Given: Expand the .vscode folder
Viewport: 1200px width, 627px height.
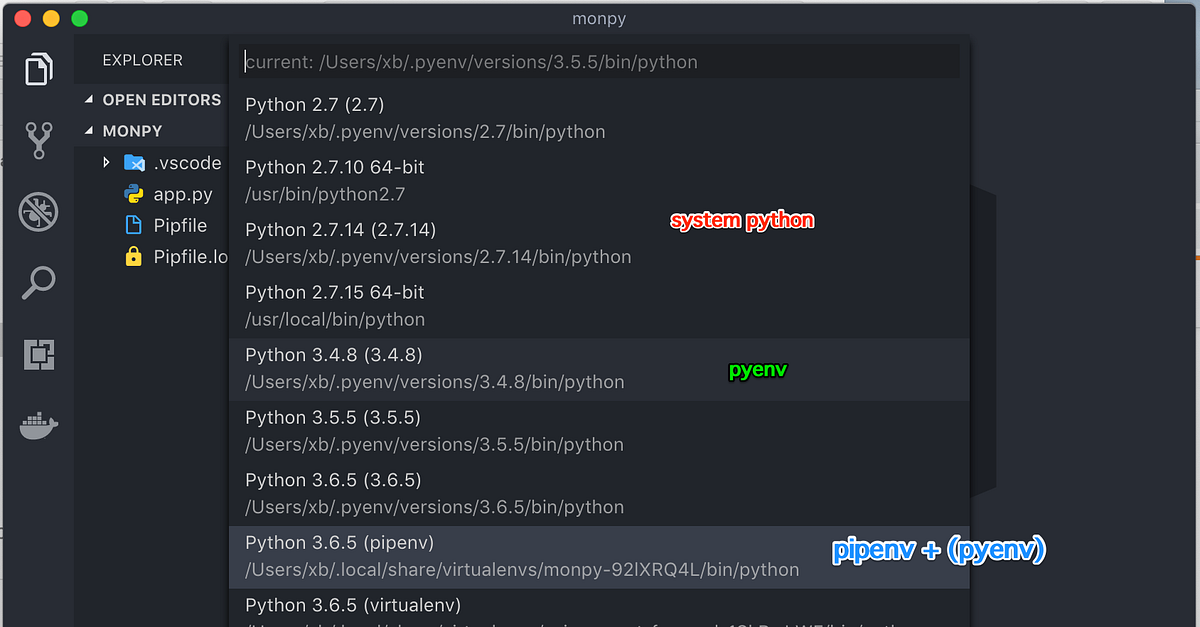Looking at the screenshot, I should pos(106,162).
